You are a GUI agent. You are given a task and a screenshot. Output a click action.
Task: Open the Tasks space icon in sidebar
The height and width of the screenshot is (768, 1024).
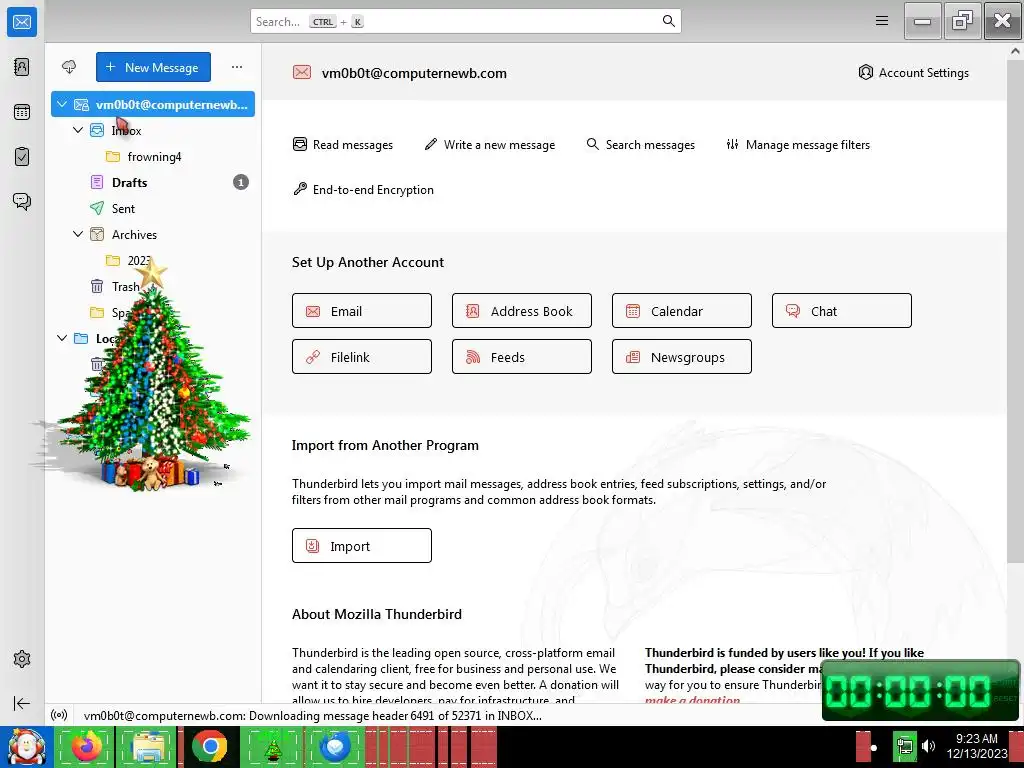[22, 157]
